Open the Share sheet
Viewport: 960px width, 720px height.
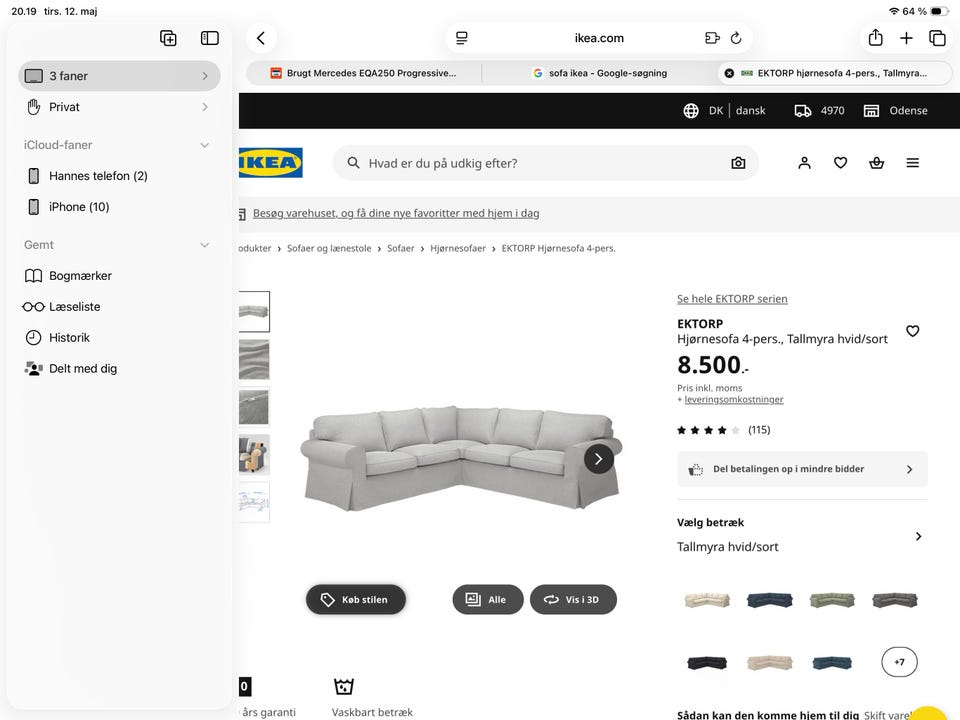point(876,38)
